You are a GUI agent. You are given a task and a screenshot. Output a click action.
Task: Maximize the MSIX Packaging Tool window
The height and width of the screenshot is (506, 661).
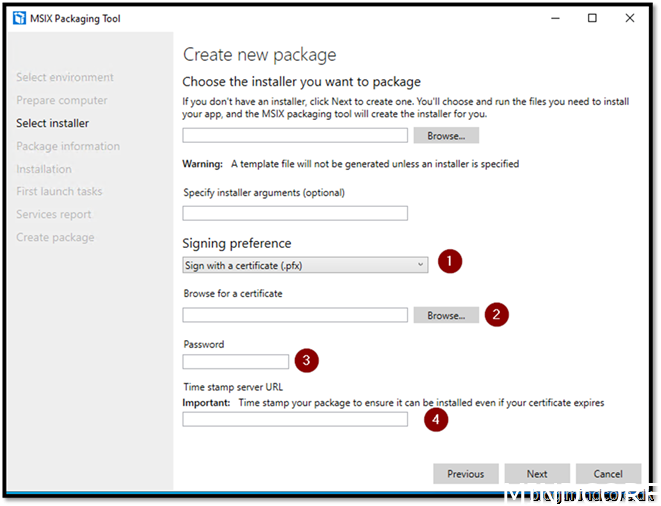(x=592, y=18)
